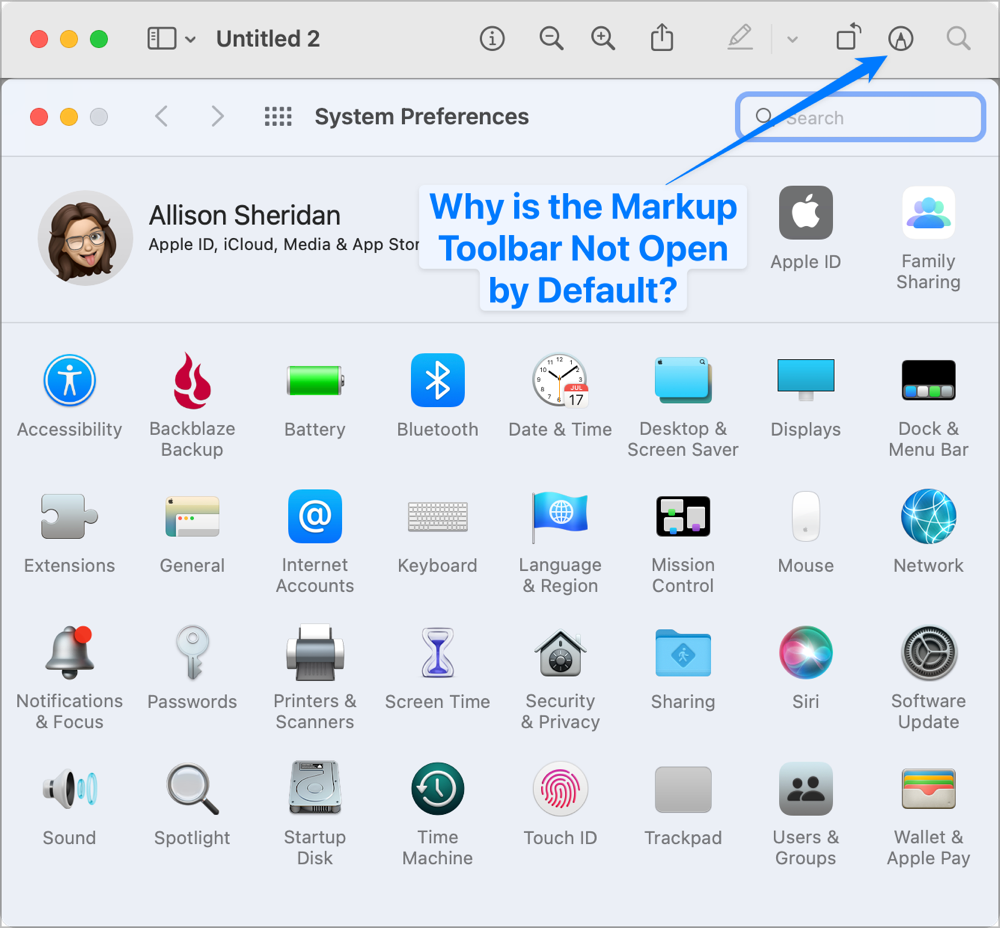Click the Inspector info icon
The width and height of the screenshot is (1000, 928).
pyautogui.click(x=491, y=39)
